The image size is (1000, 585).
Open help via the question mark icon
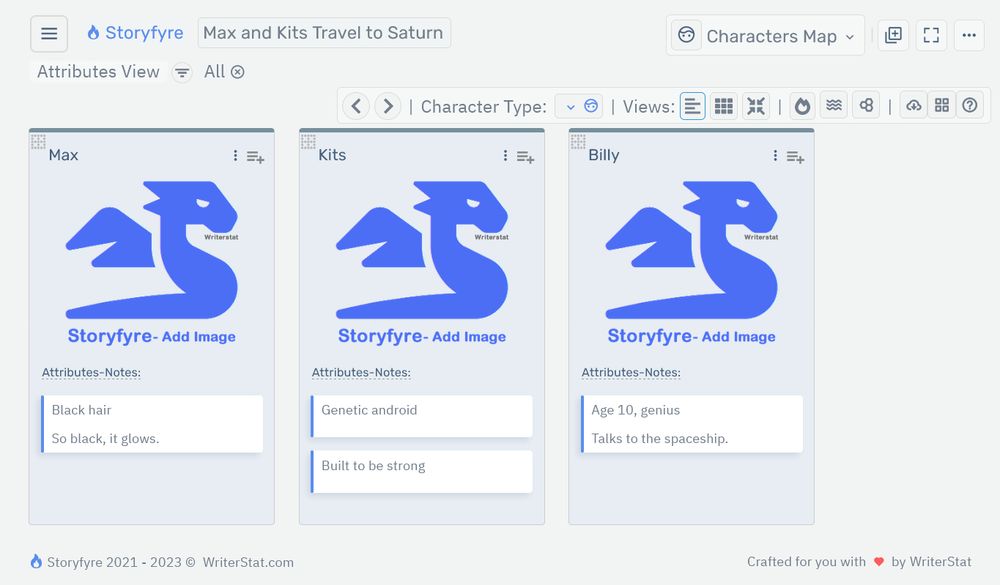click(x=970, y=105)
